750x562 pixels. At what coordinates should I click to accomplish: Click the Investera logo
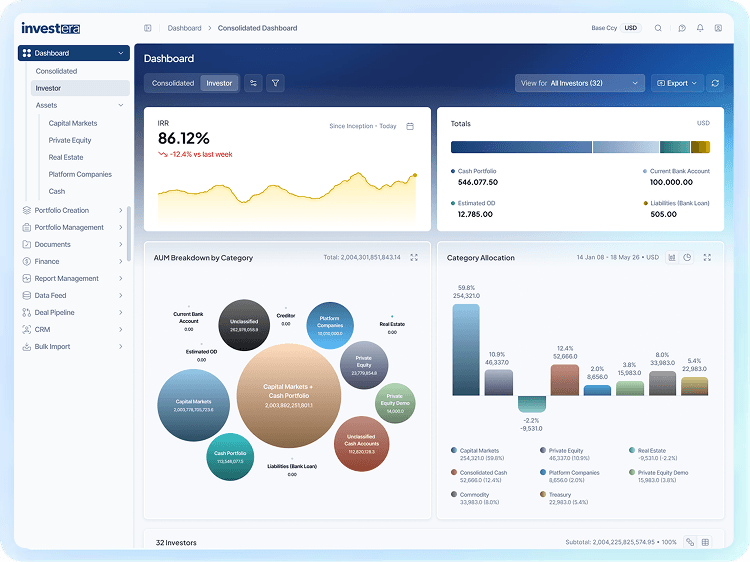[51, 28]
